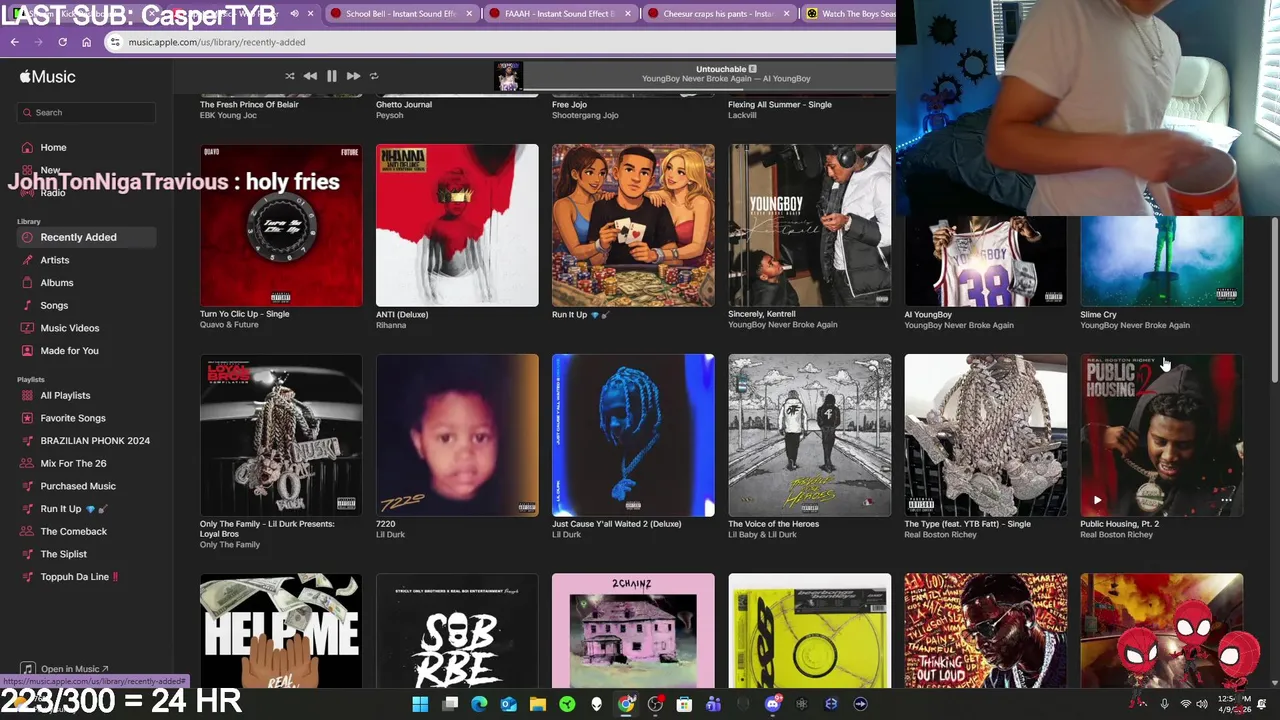1280x720 pixels.
Task: Click the Open in Music link
Action: [66, 668]
